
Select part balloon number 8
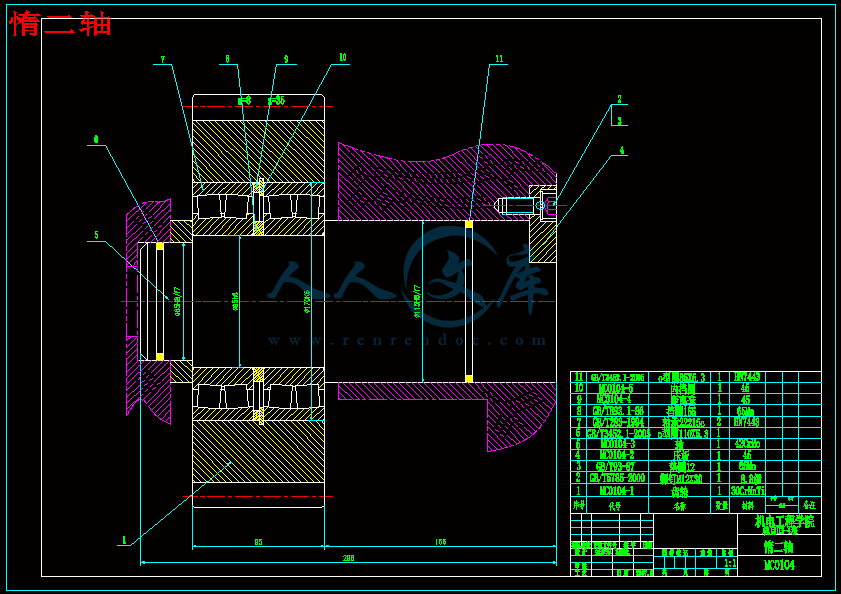pyautogui.click(x=227, y=59)
